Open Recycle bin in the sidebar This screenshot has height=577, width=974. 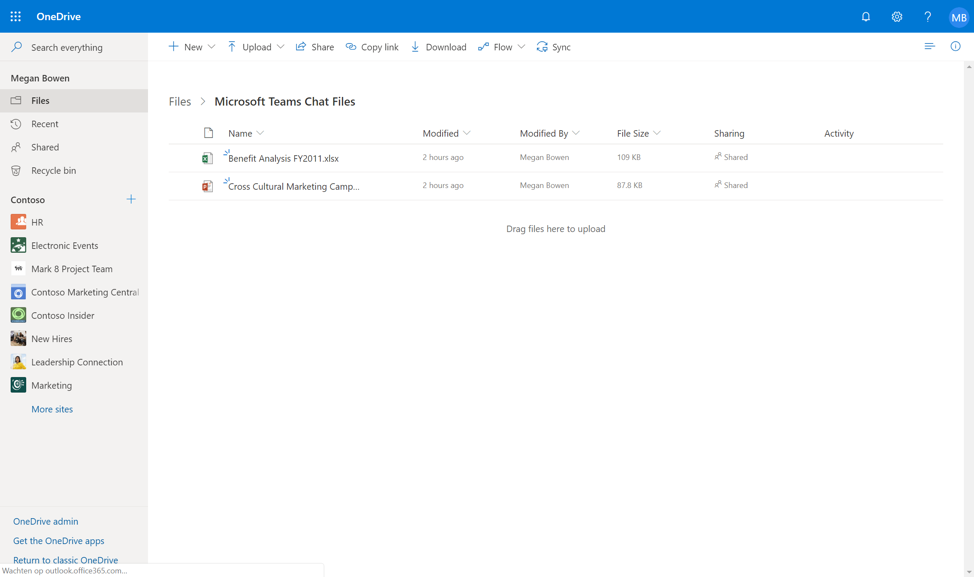pyautogui.click(x=74, y=171)
